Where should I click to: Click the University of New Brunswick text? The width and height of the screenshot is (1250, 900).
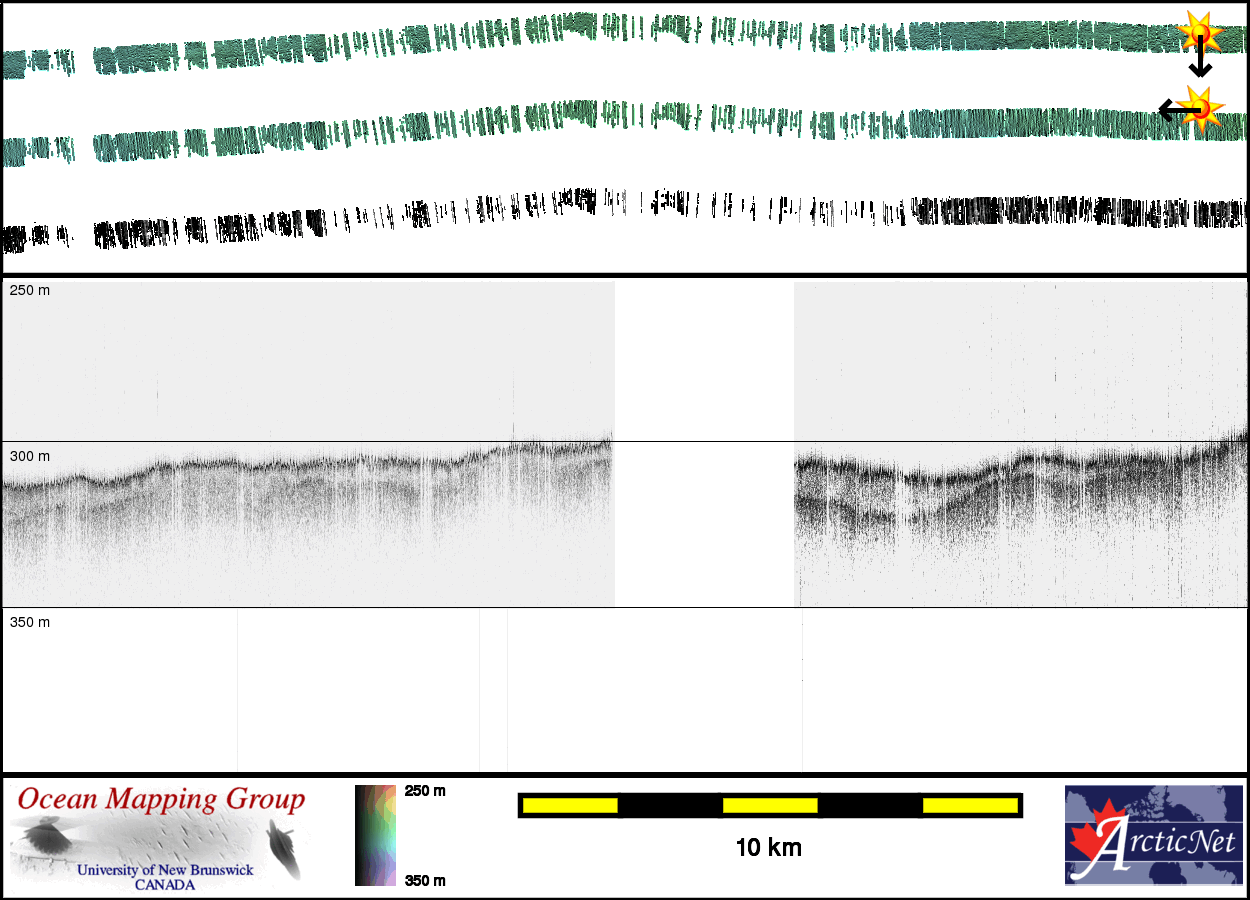coord(165,870)
